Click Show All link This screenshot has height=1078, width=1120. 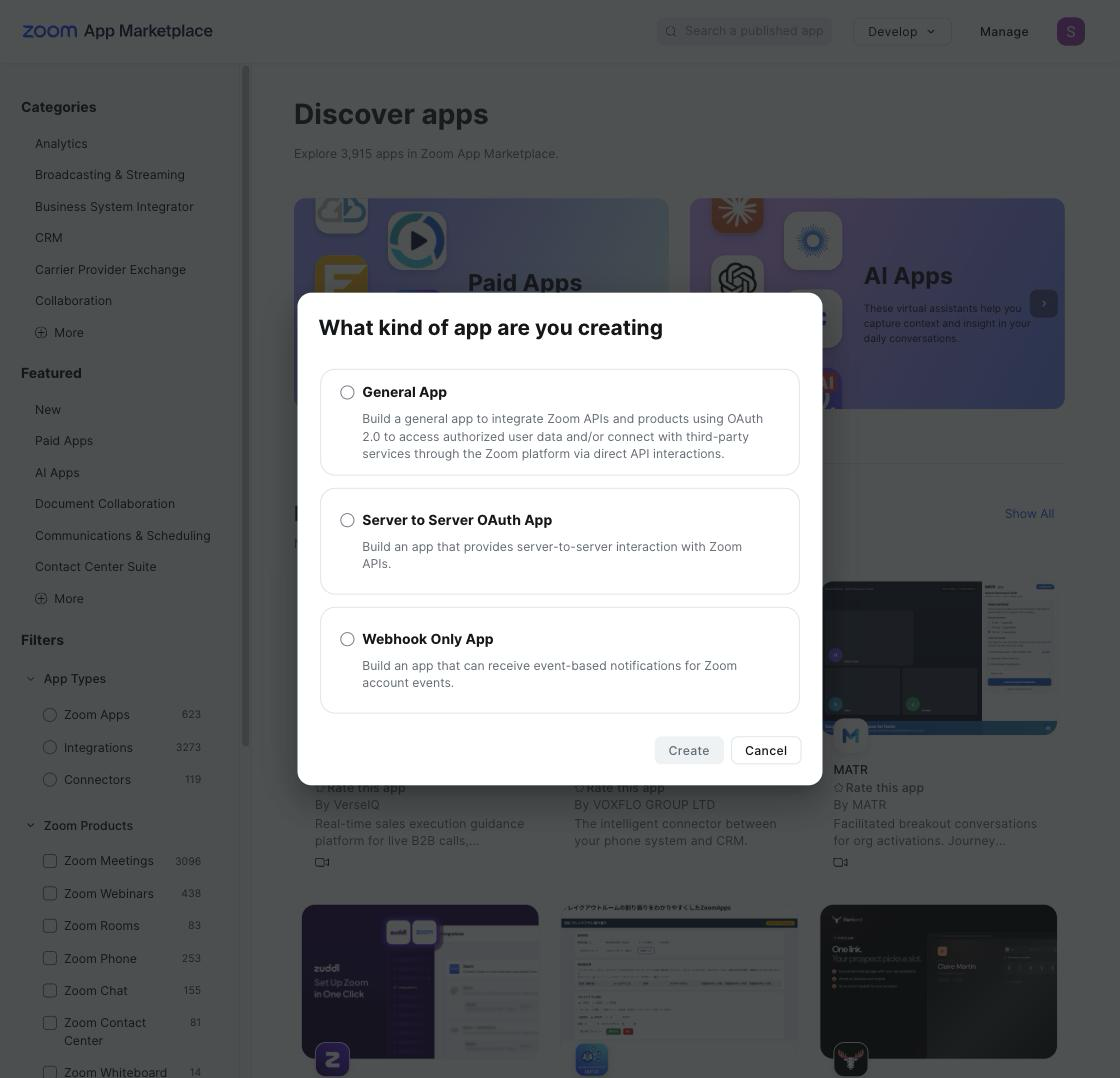click(1029, 514)
